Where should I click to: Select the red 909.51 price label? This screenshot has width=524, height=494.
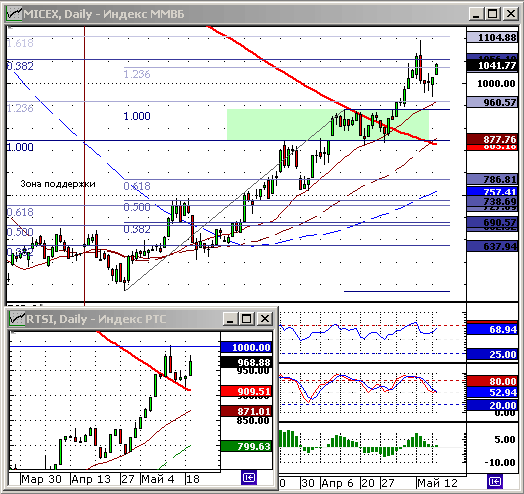[x=247, y=391]
